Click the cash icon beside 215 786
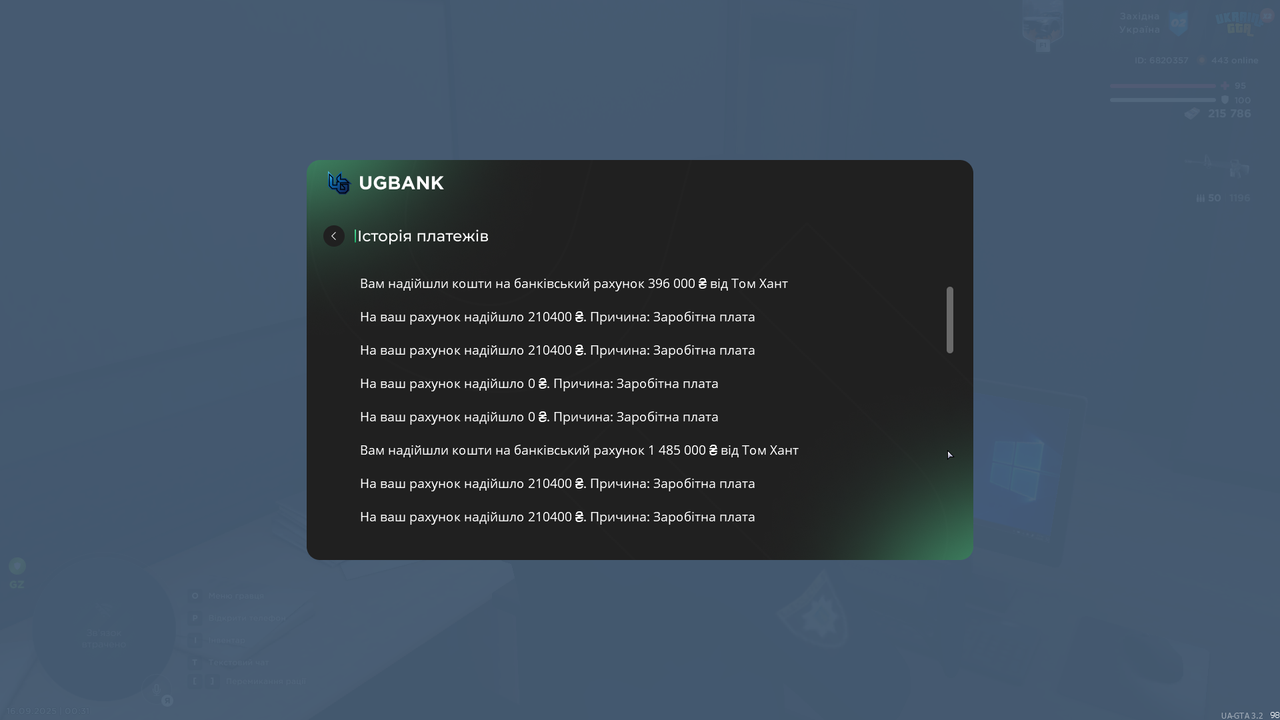Viewport: 1280px width, 720px height. tap(1192, 114)
